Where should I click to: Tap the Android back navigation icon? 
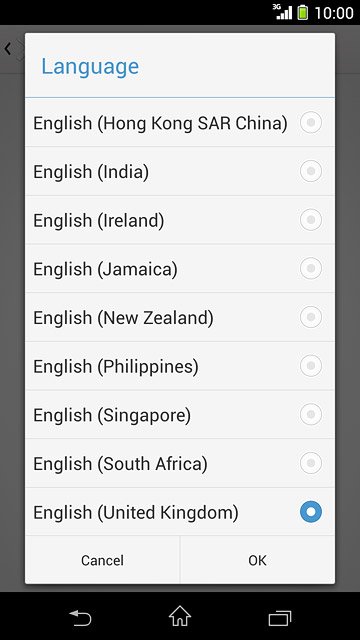(80, 617)
